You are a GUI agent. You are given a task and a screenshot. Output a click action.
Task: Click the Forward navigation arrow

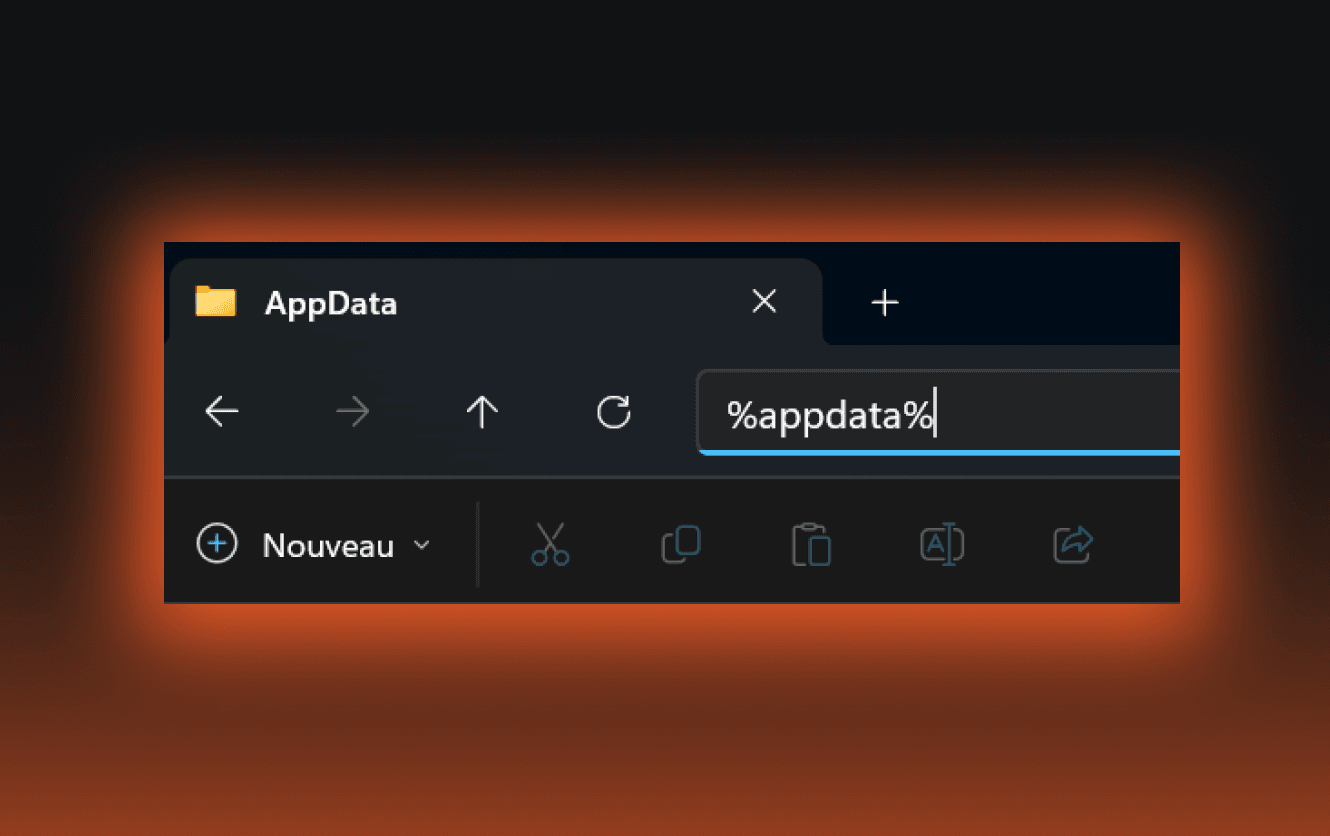(x=352, y=411)
